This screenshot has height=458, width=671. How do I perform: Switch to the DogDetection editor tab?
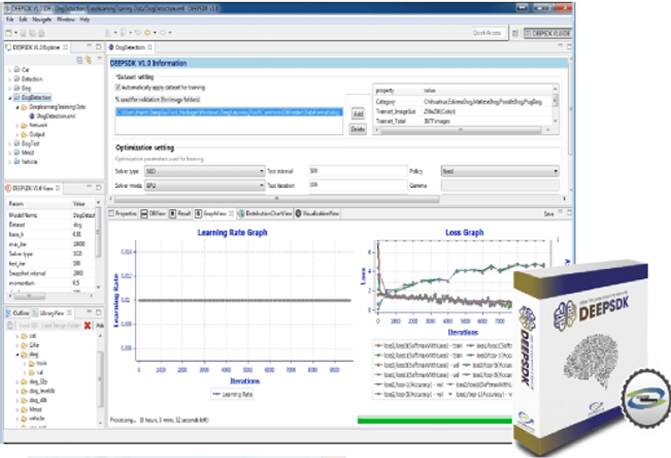130,47
